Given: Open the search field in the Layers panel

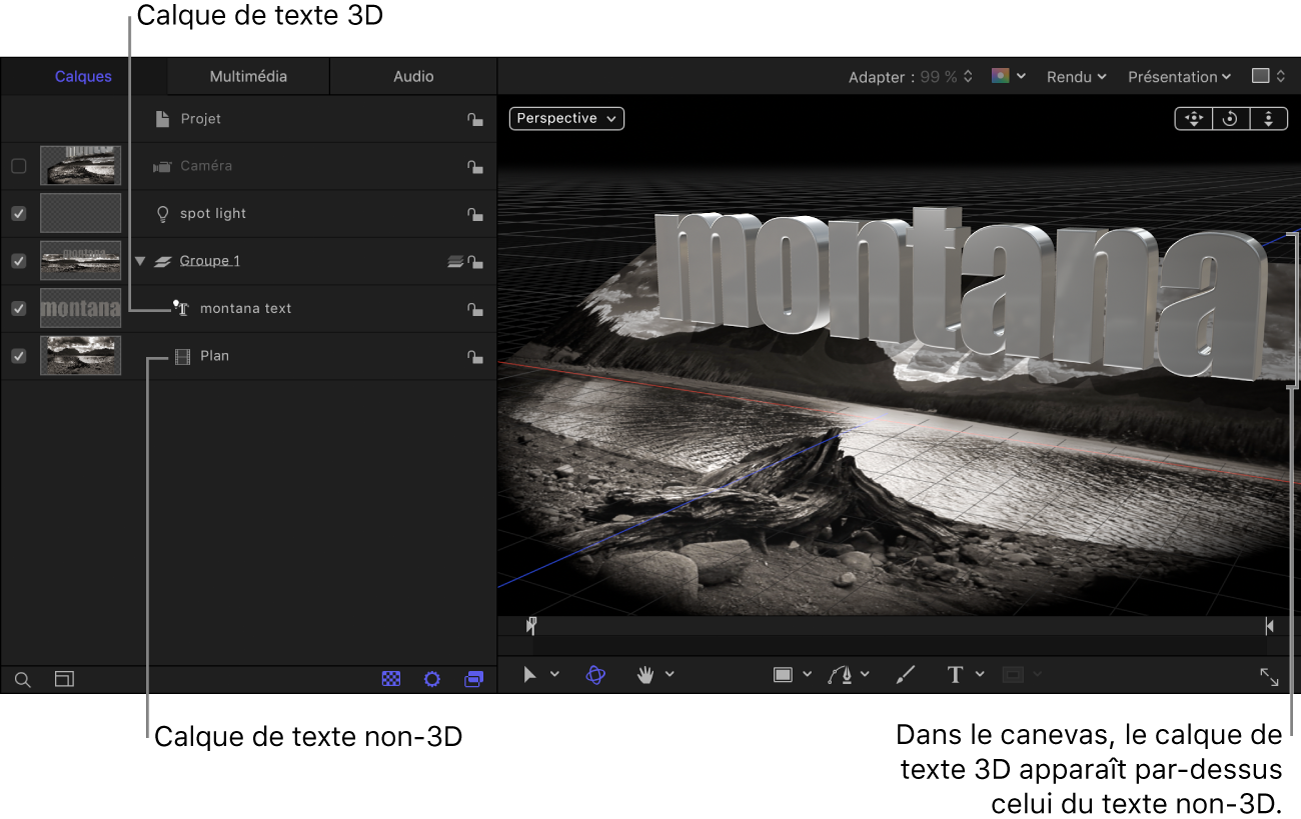Looking at the screenshot, I should tap(22, 679).
